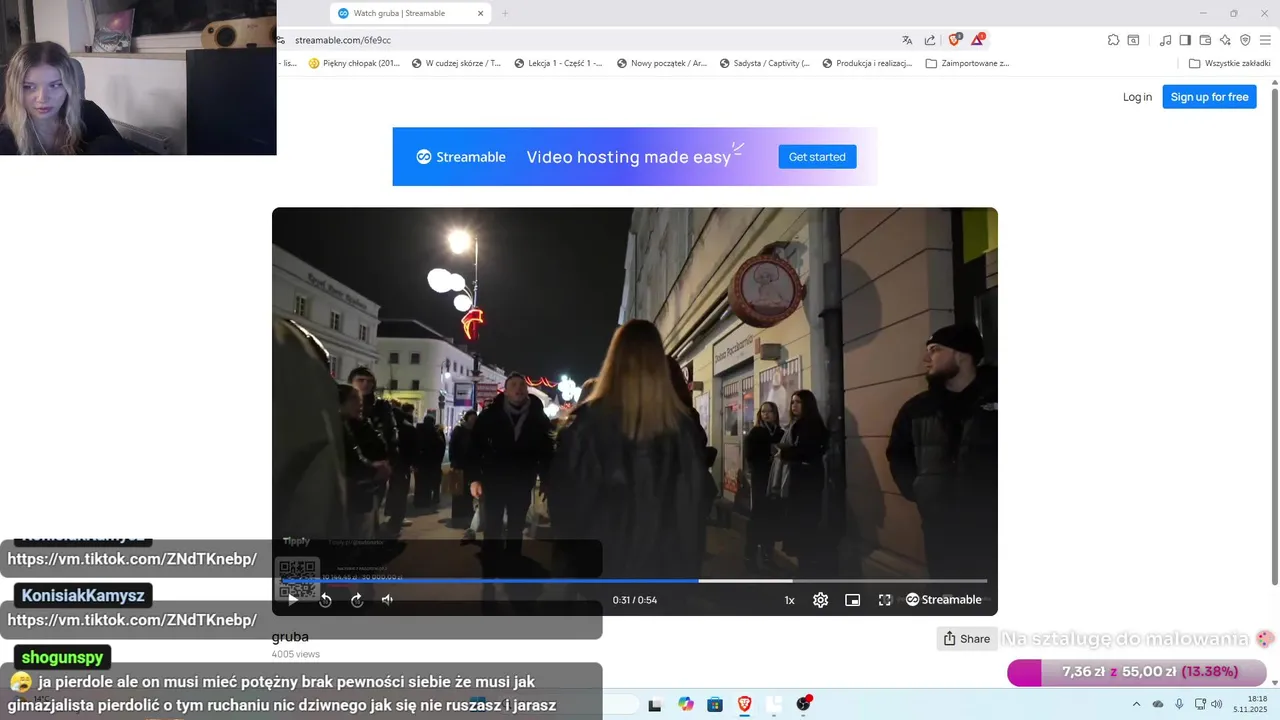Viewport: 1280px width, 720px height.
Task: Click the translate page icon
Action: (x=907, y=40)
